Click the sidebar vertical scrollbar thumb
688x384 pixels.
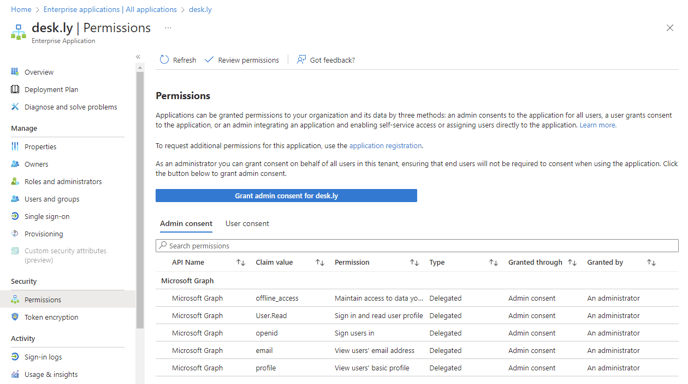click(140, 200)
